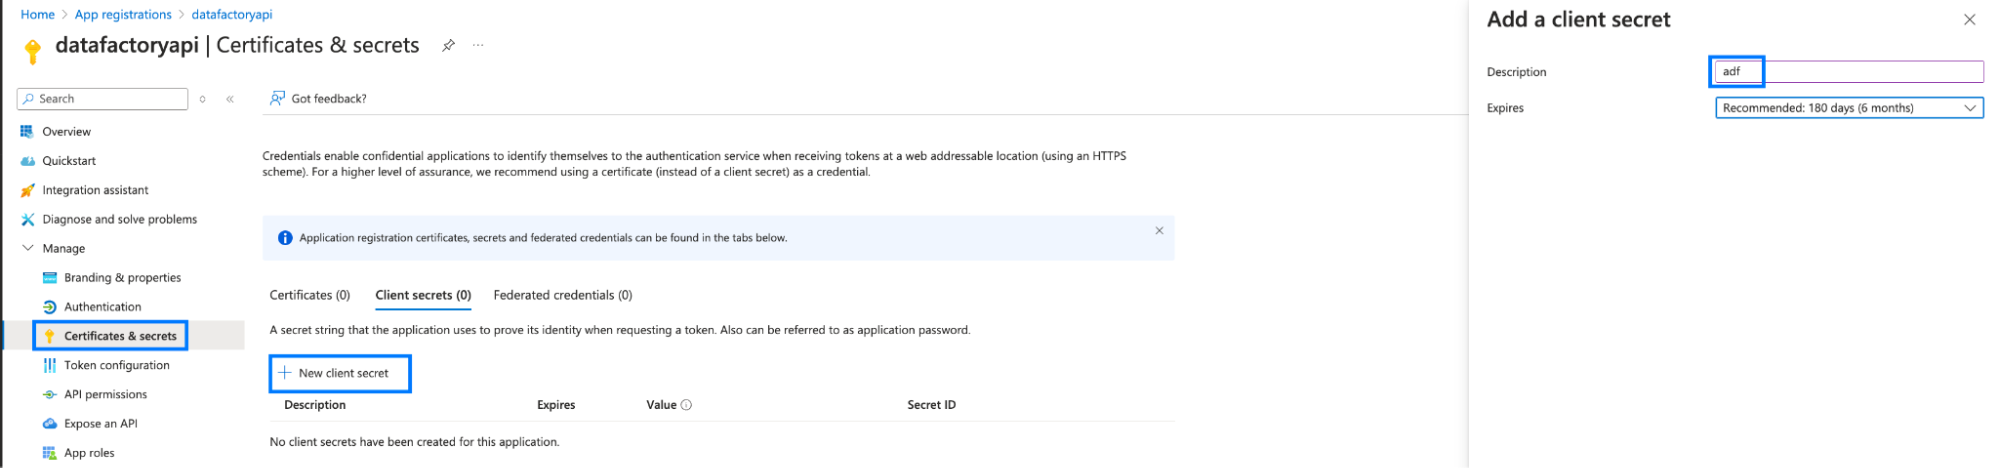This screenshot has height=468, width=1999.
Task: Collapse the sidebar menu with double chevron
Action: click(230, 99)
